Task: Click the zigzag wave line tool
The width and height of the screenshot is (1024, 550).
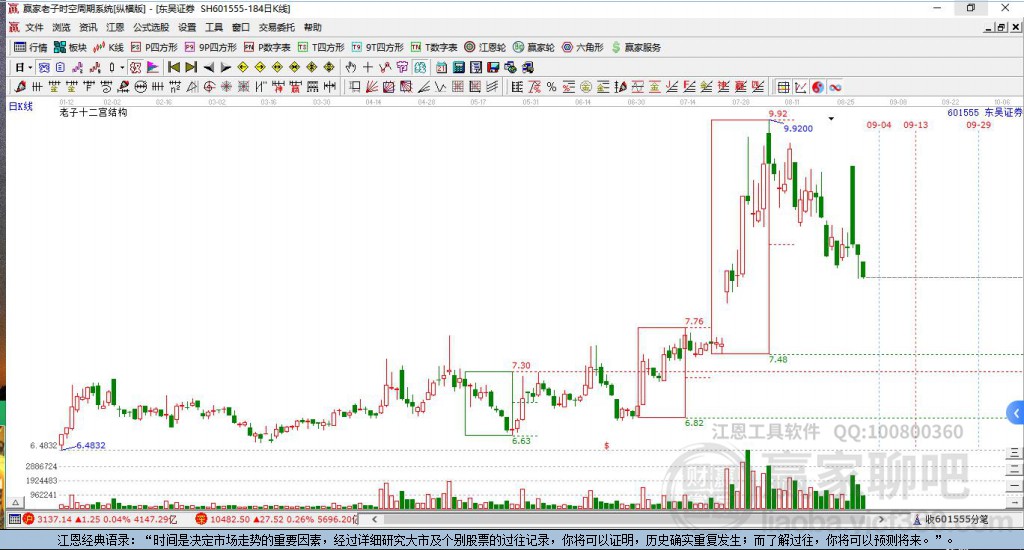Action: pyautogui.click(x=441, y=87)
